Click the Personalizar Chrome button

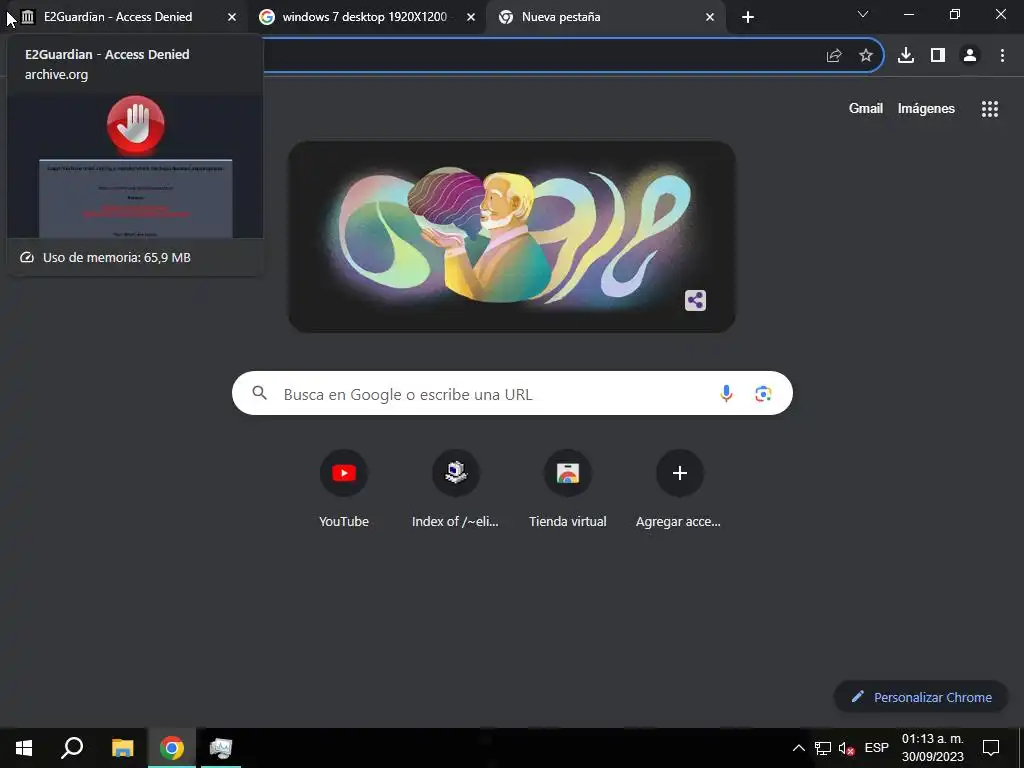point(921,697)
